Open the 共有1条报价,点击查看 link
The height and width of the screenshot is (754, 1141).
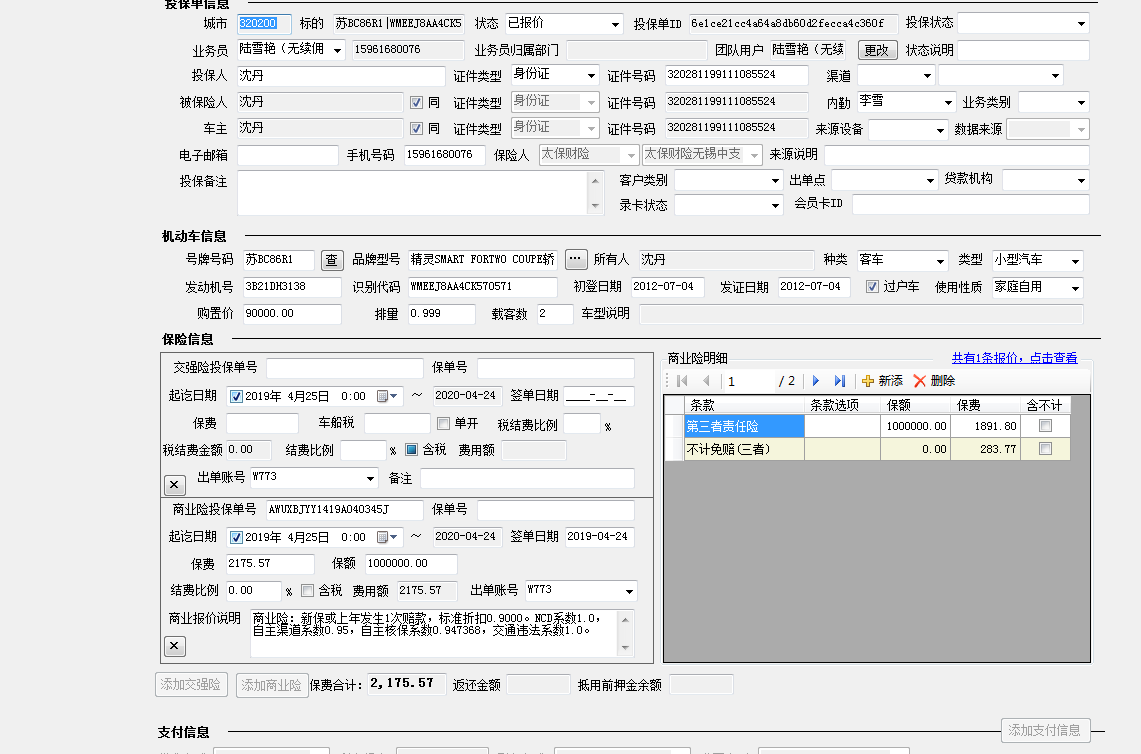1014,358
